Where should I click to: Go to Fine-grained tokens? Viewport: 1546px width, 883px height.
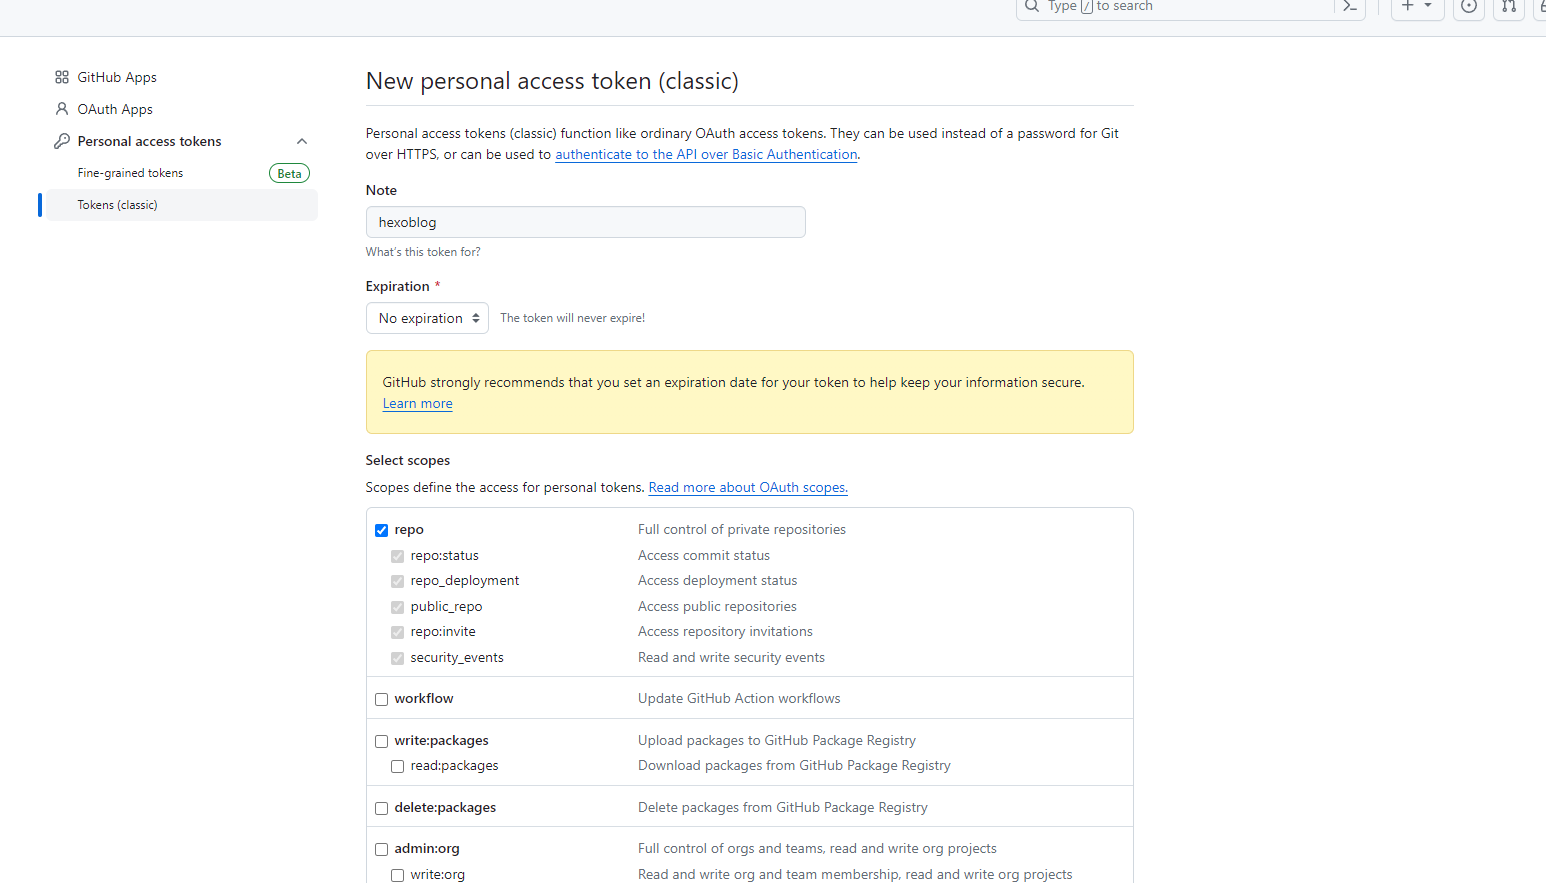click(x=131, y=173)
